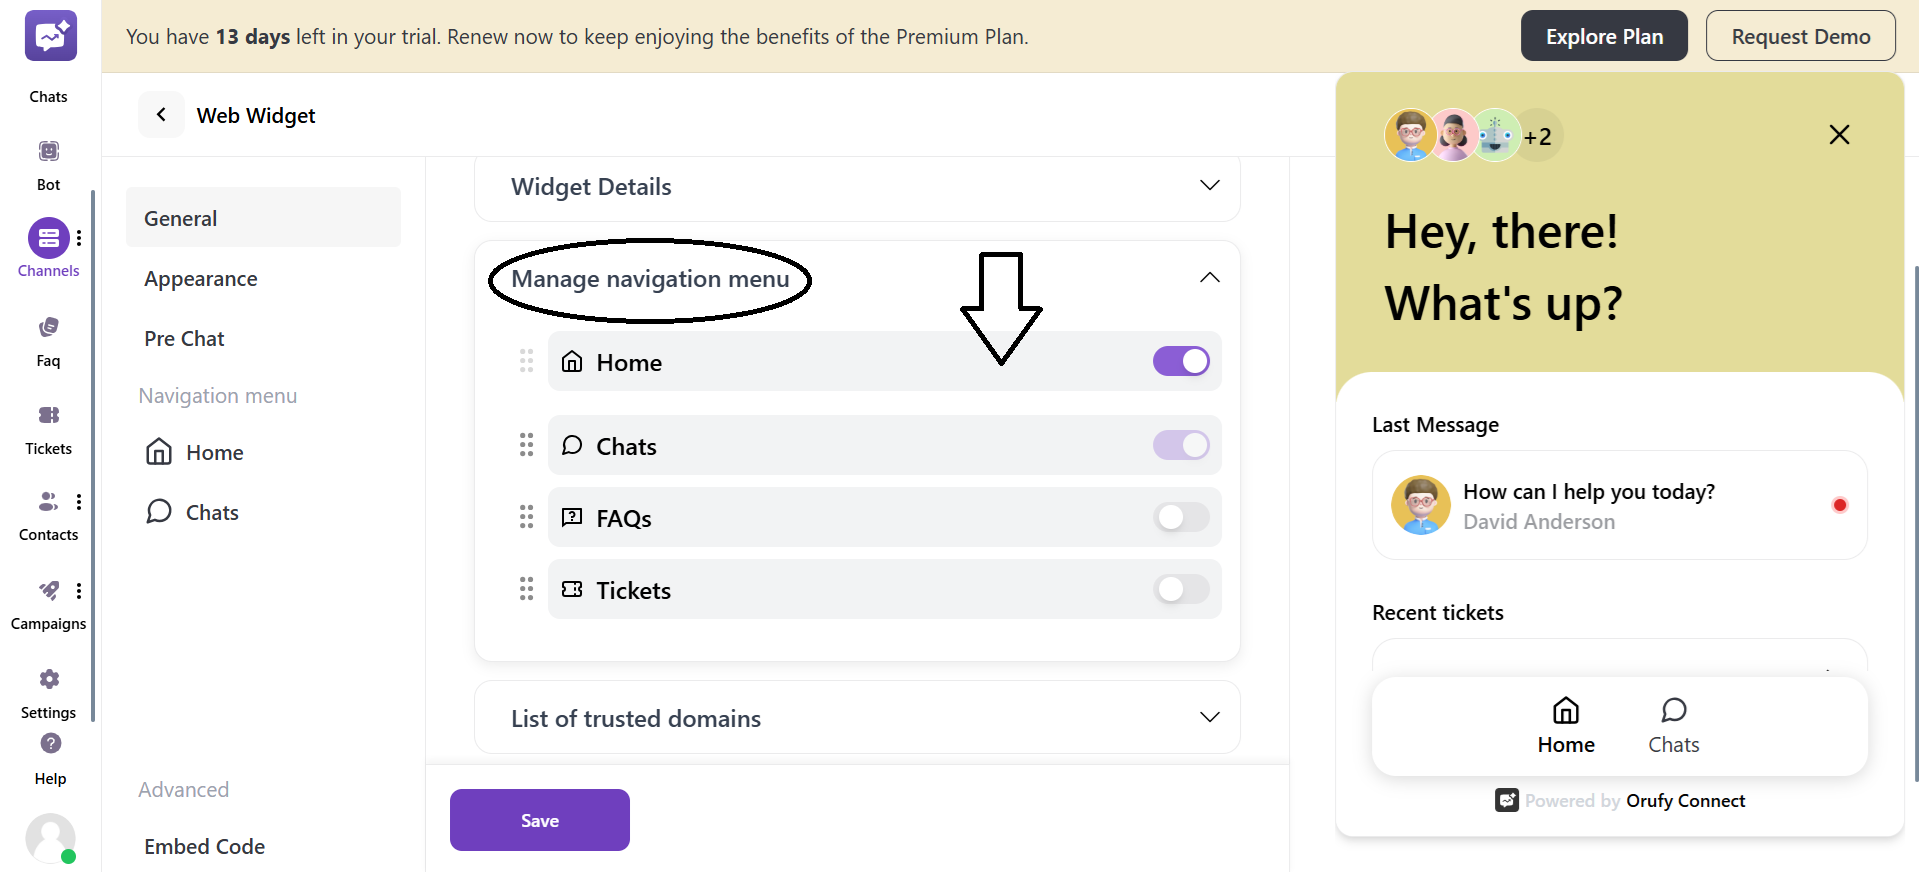This screenshot has width=1919, height=872.
Task: Enable the Tickets toggle switch
Action: 1181,589
